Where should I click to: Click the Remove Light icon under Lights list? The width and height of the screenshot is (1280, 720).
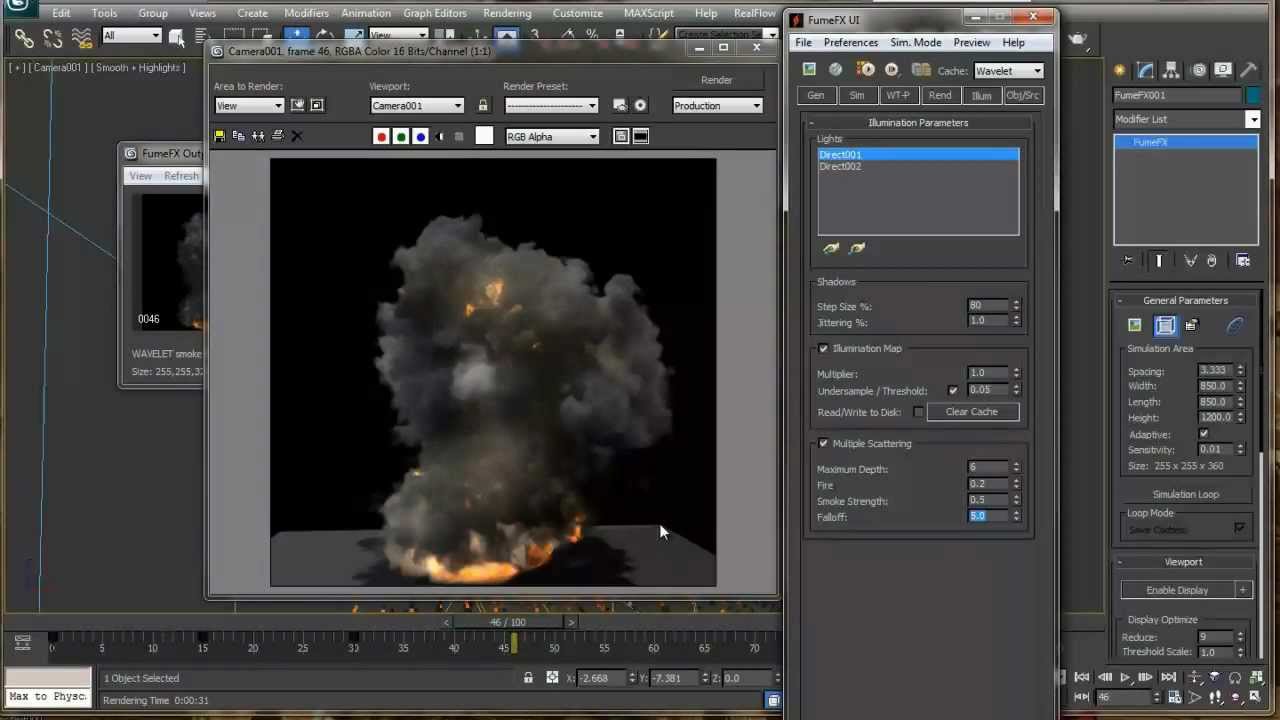857,248
